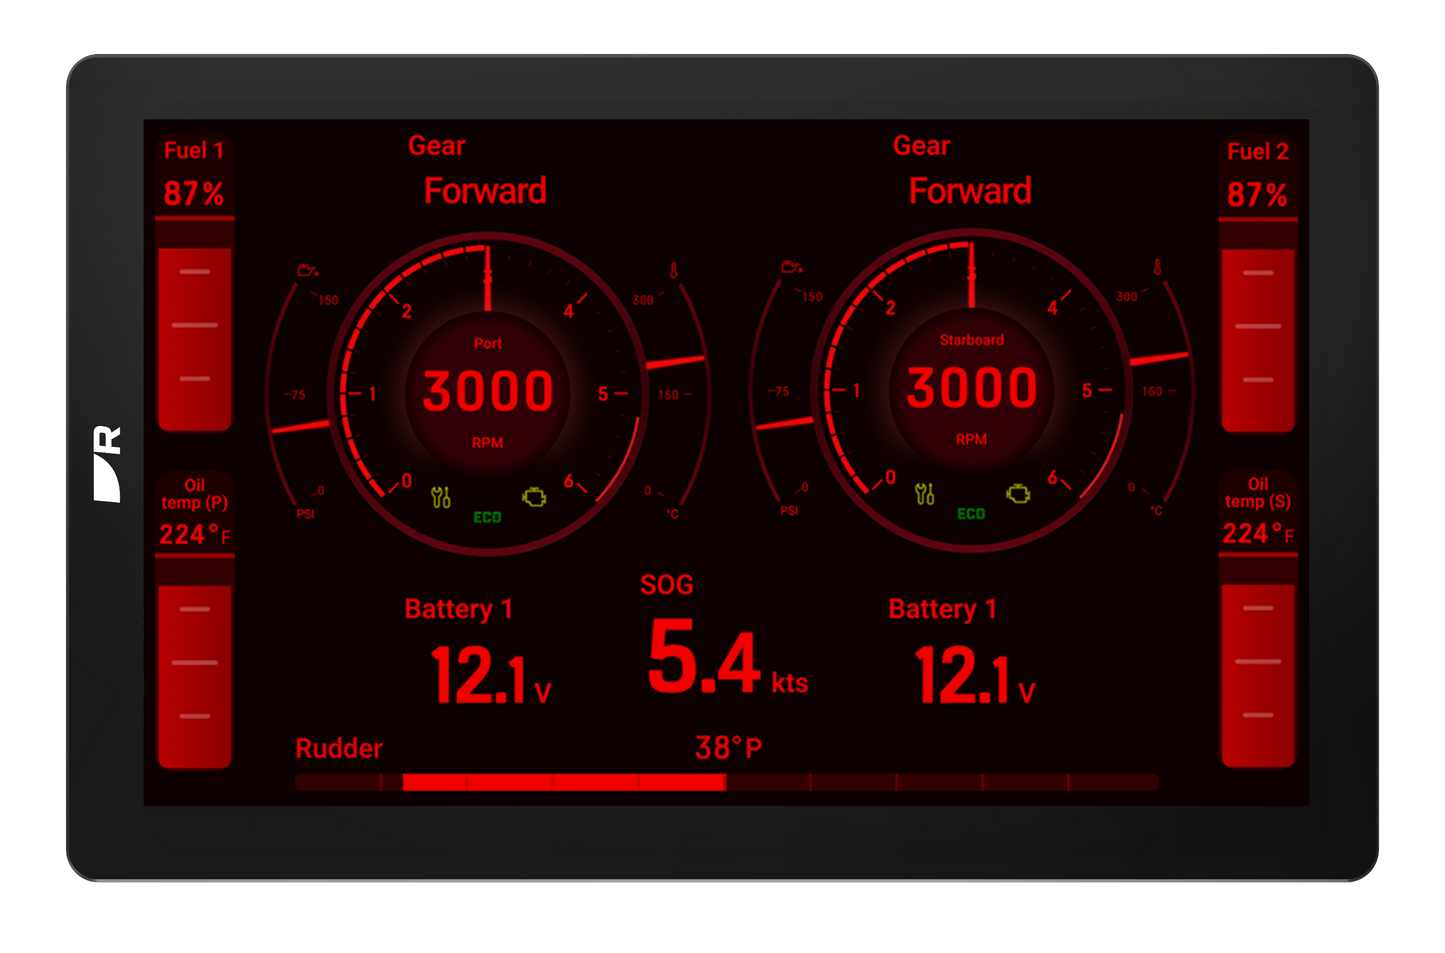Tap the Starboard engine maintenance wrench icon

pos(925,494)
